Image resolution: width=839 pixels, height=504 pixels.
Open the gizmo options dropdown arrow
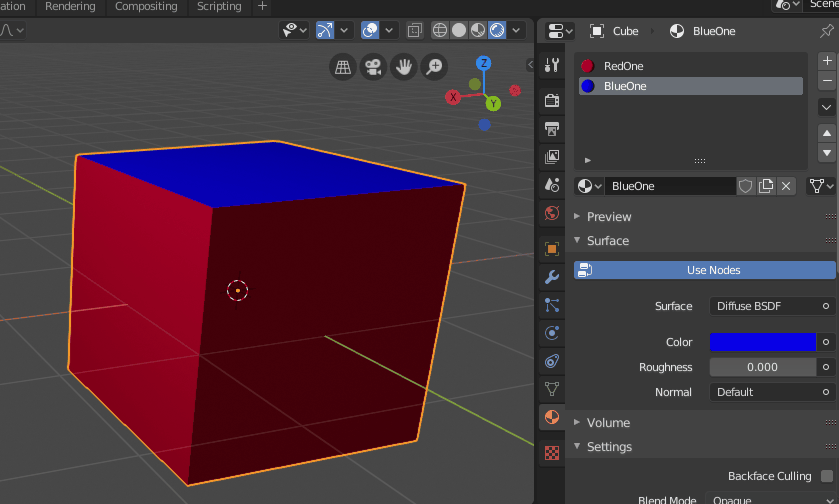click(x=344, y=30)
